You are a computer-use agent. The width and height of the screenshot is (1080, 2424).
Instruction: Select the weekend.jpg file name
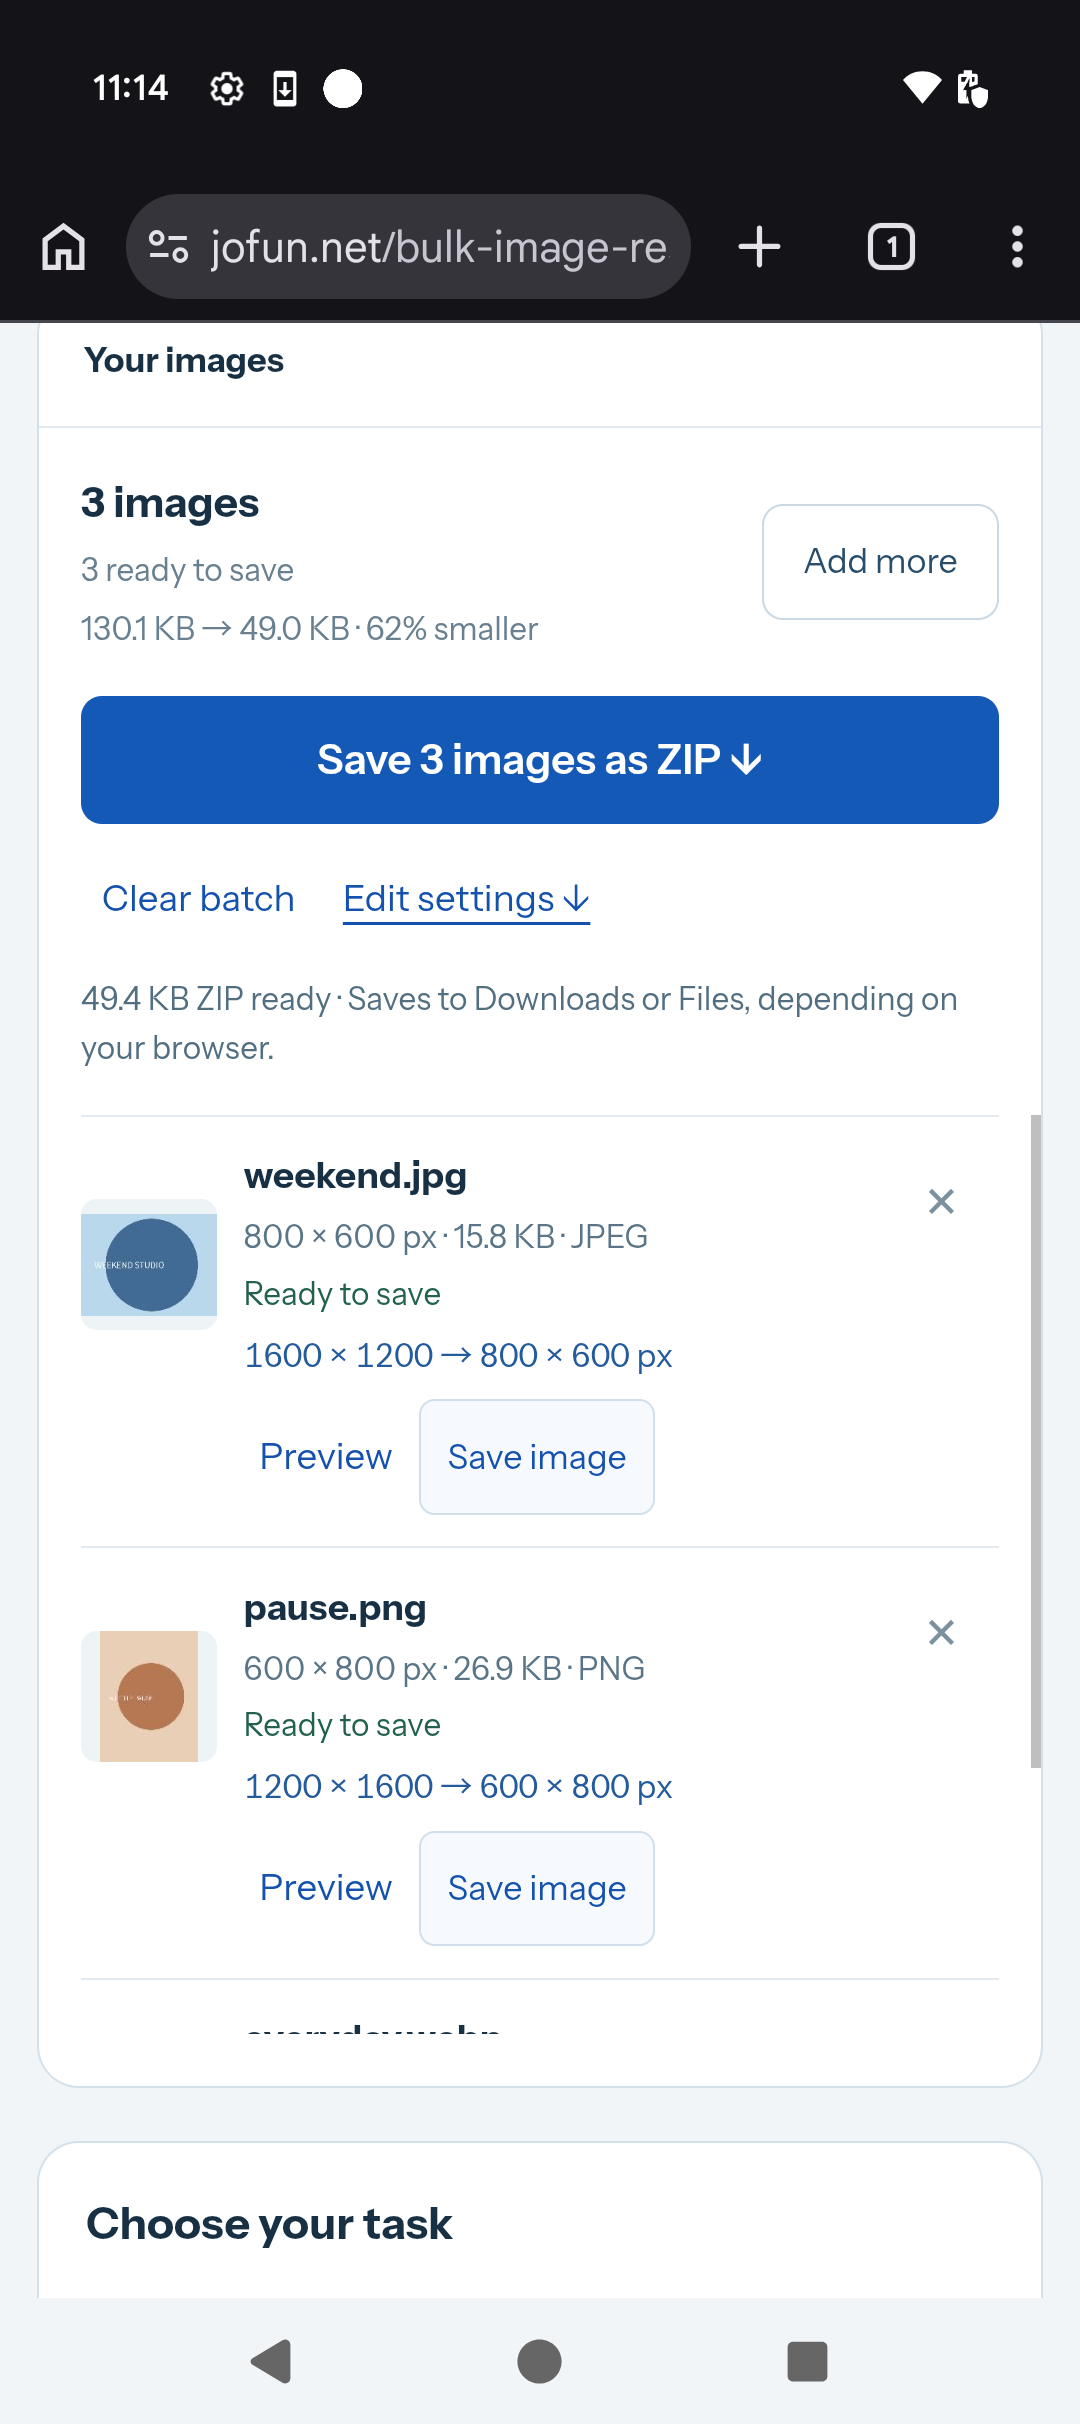pyautogui.click(x=355, y=1176)
